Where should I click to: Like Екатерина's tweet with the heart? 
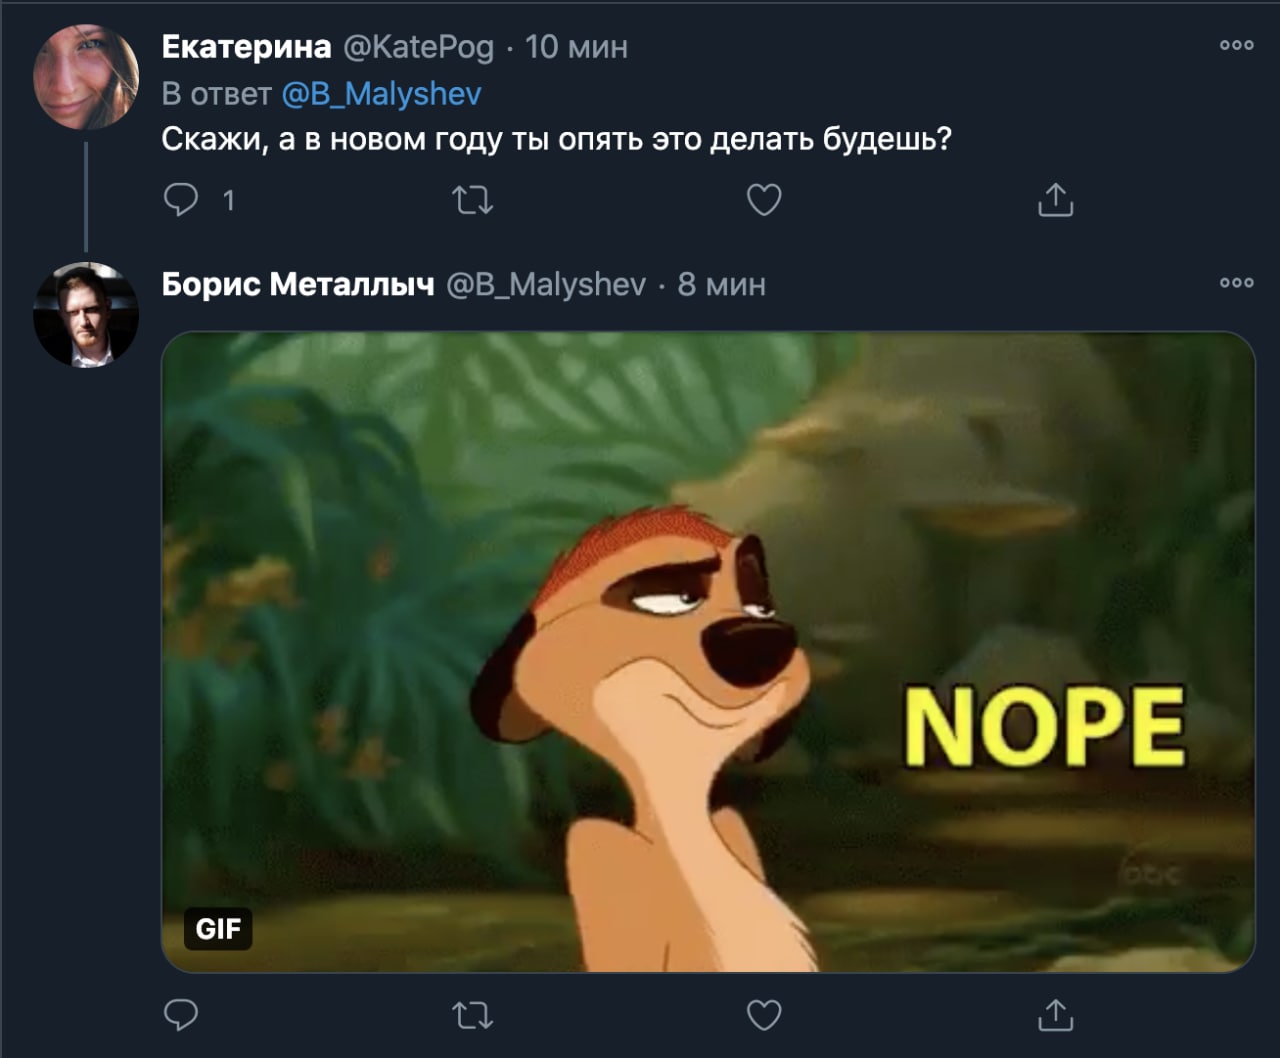pos(764,201)
